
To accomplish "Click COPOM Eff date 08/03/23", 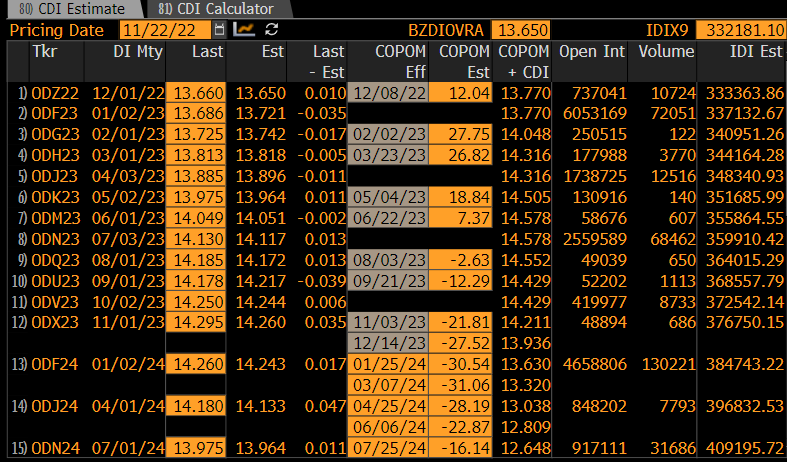I will tap(388, 260).
